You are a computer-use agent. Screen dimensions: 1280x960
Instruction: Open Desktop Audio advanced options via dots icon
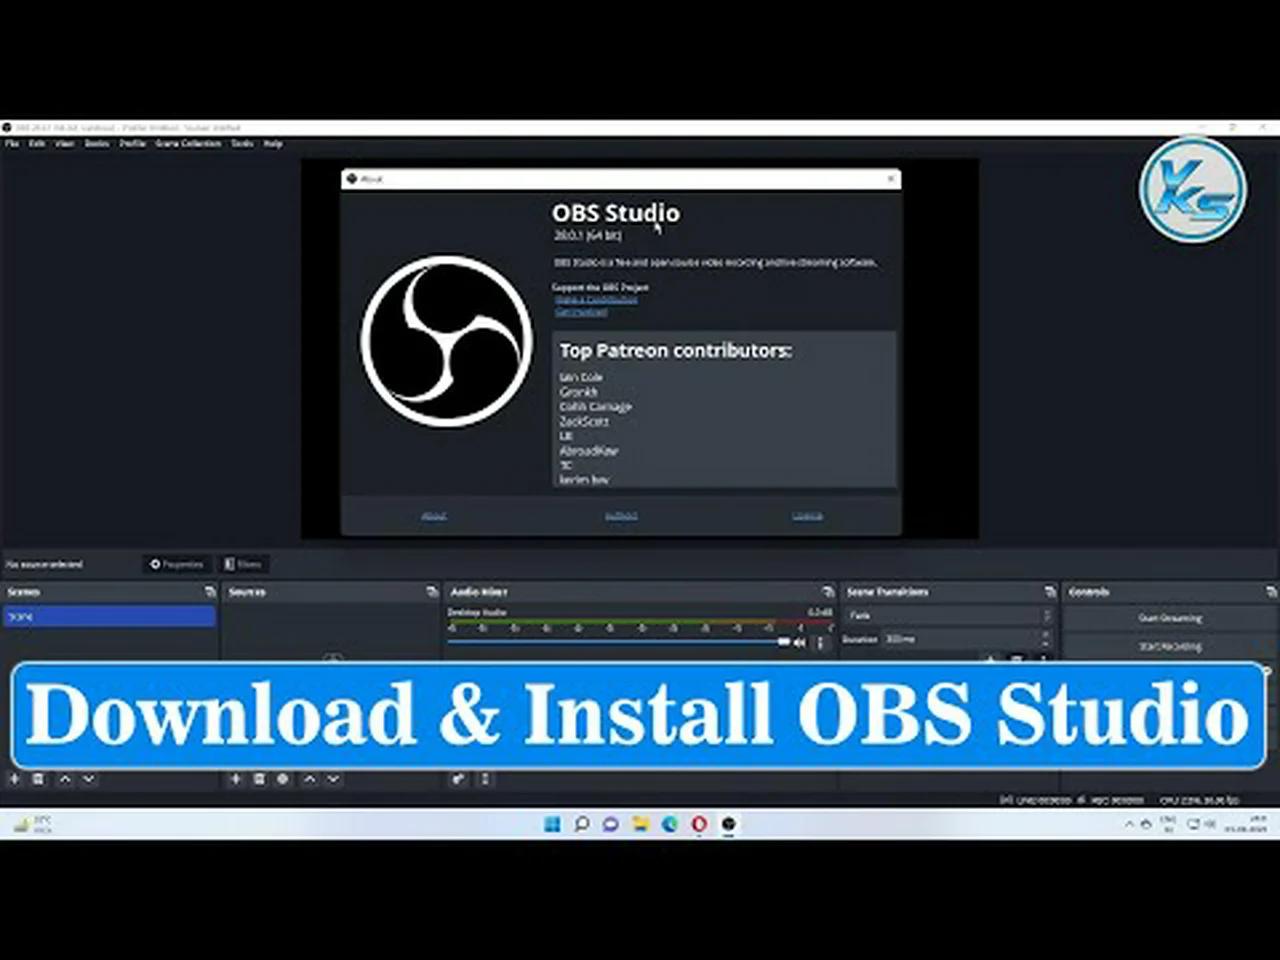pos(821,642)
